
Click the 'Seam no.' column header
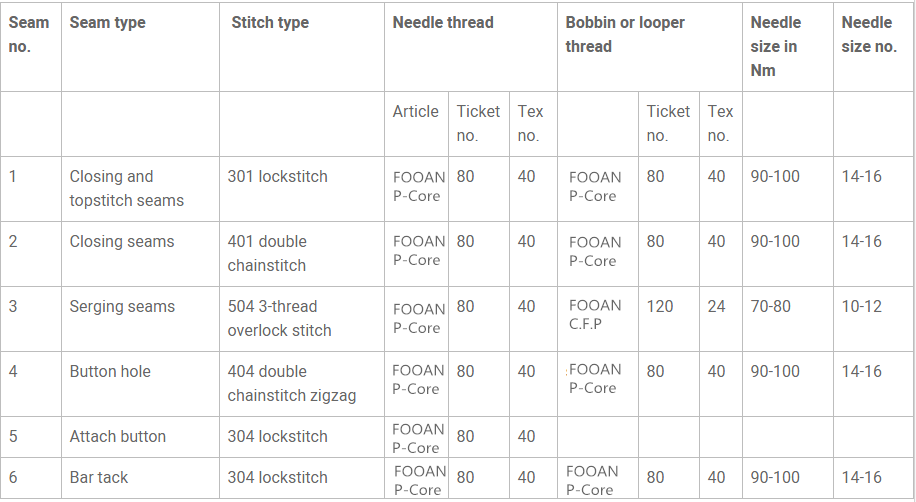tap(30, 47)
